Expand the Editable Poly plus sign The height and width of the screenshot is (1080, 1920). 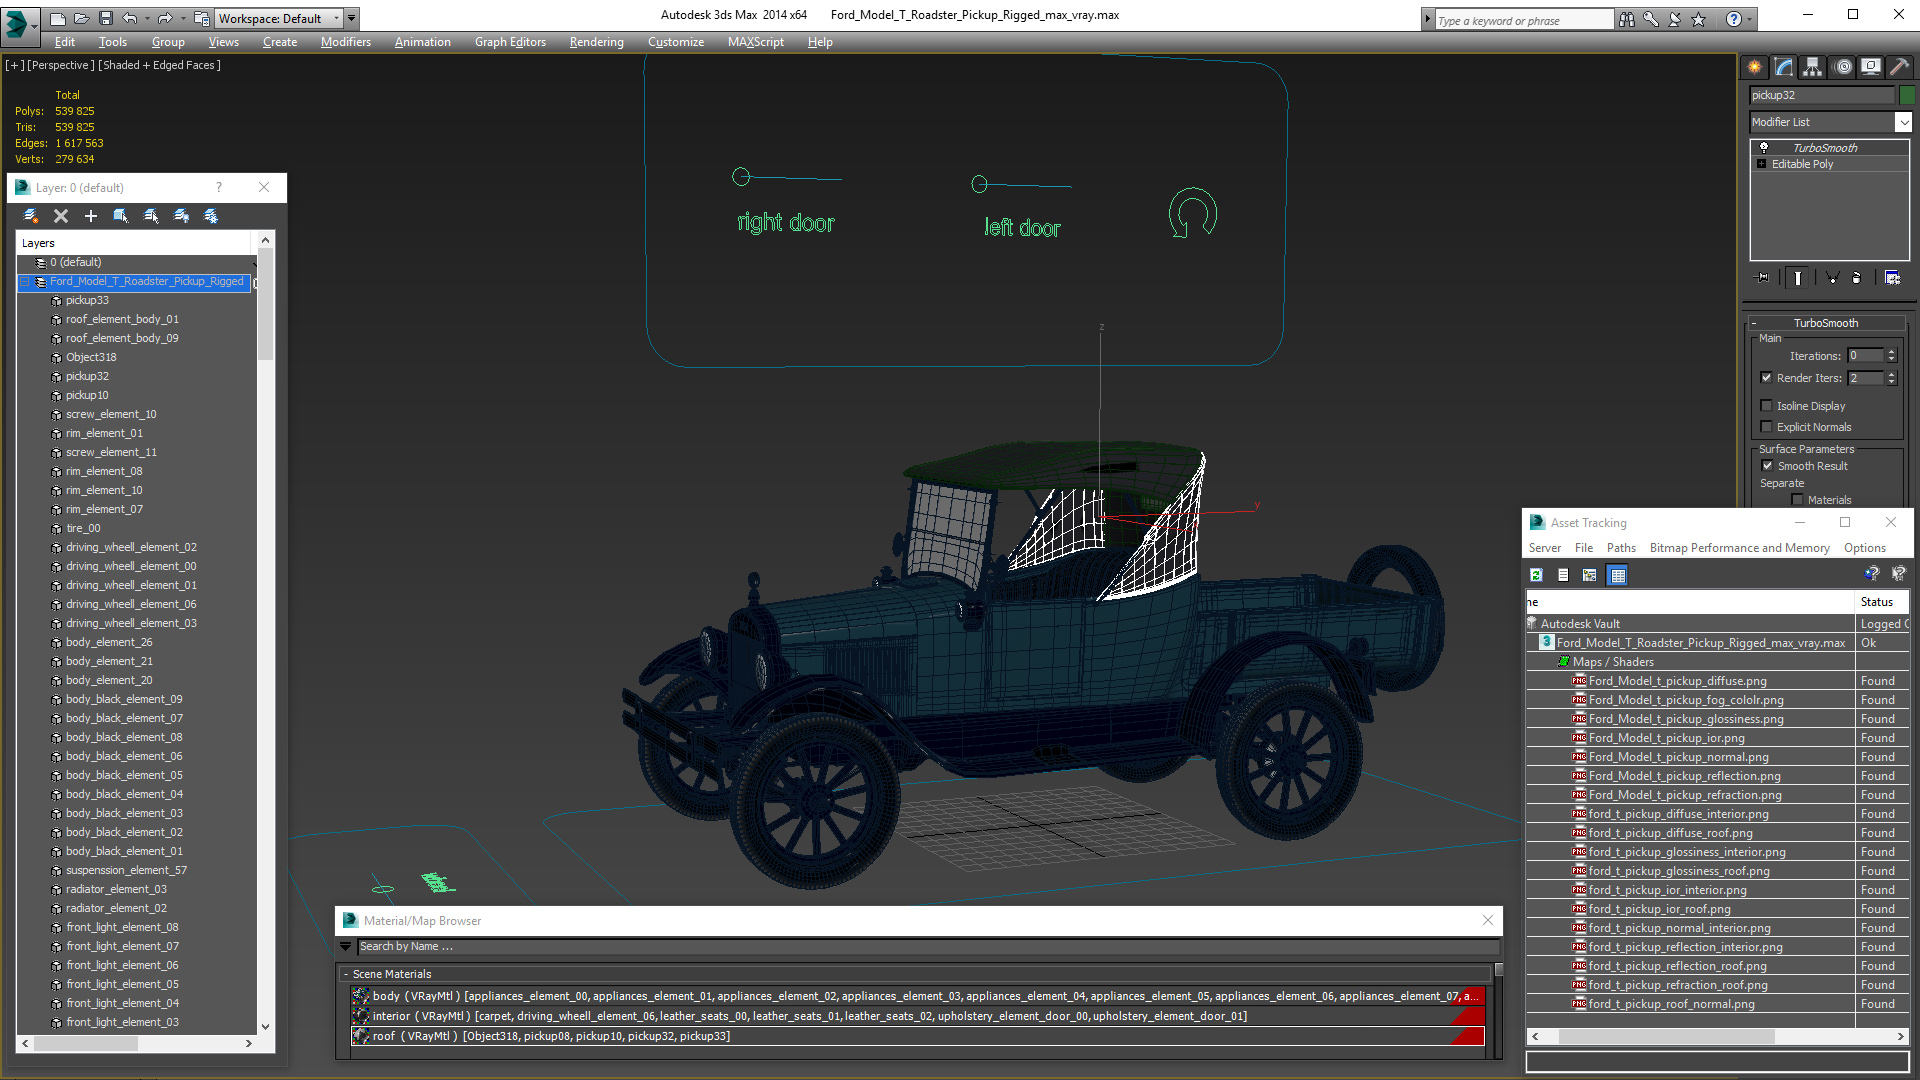point(1762,164)
